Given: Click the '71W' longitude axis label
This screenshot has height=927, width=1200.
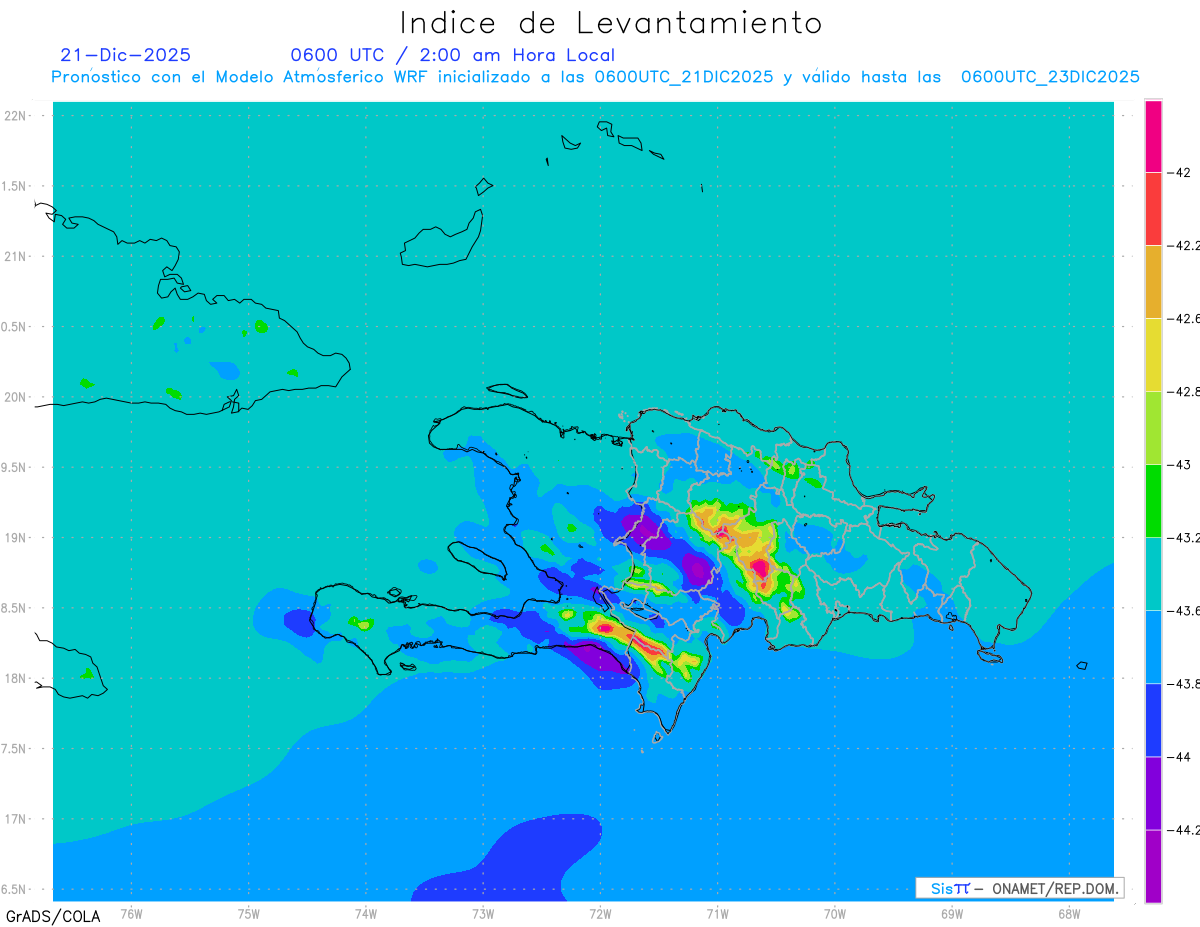Looking at the screenshot, I should (717, 914).
